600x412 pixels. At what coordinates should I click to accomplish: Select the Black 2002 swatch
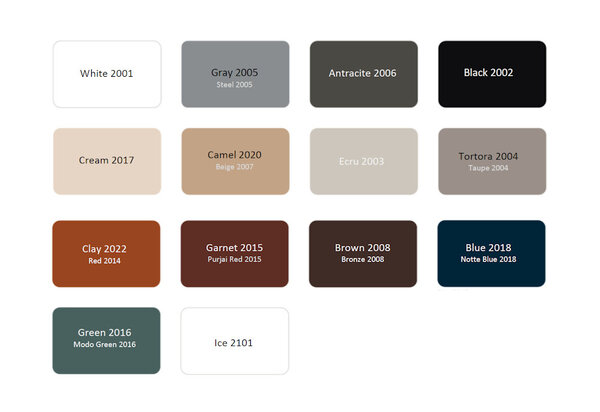[x=492, y=74]
